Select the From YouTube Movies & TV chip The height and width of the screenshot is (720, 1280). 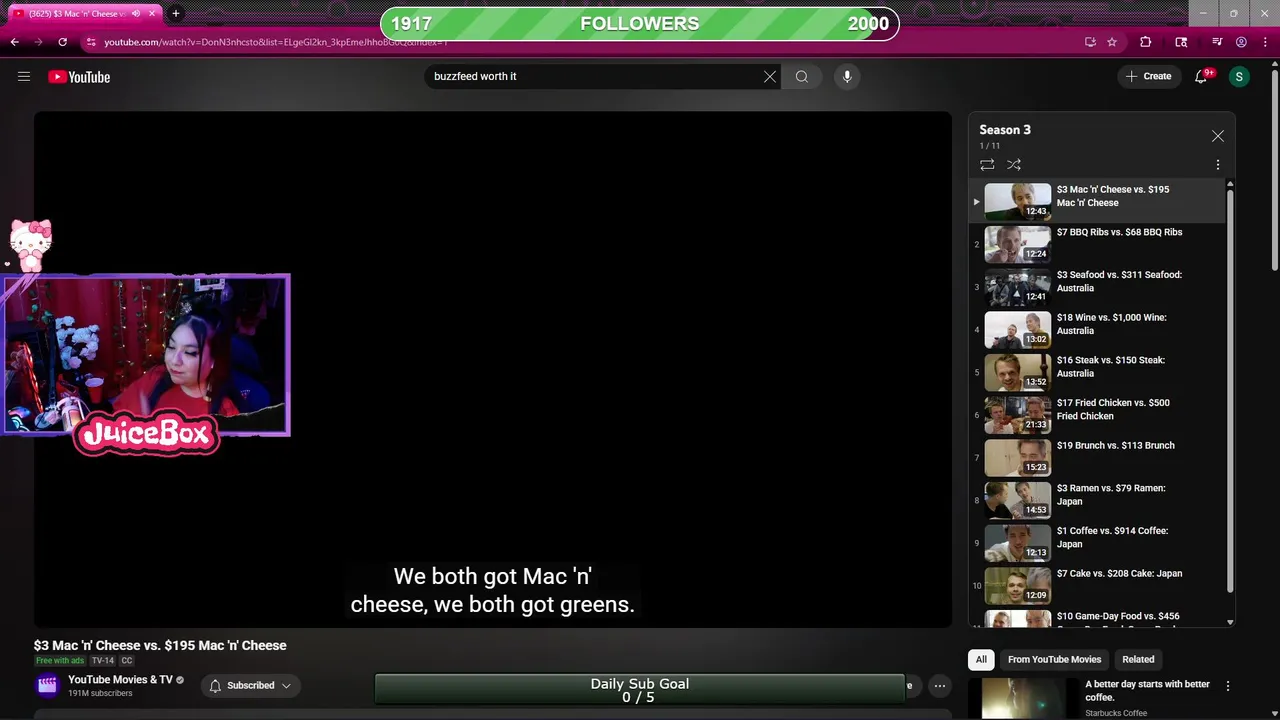coord(1054,659)
